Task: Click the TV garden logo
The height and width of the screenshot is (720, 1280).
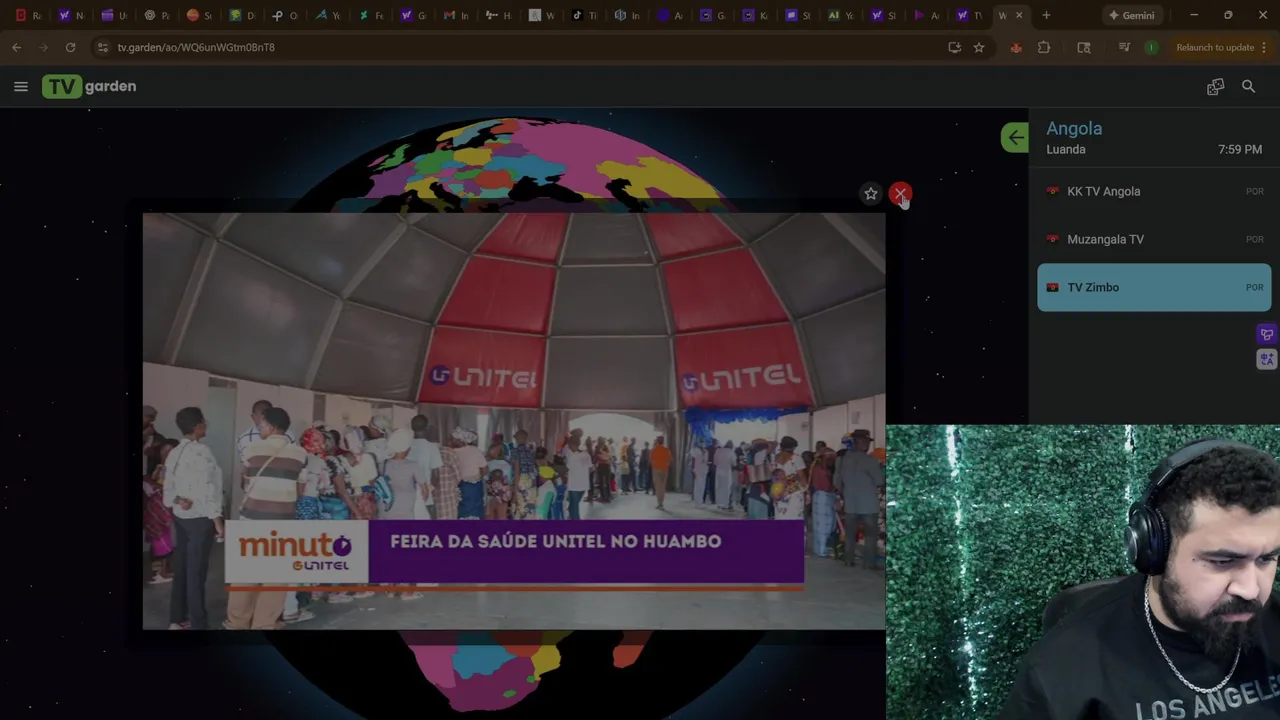Action: tap(90, 86)
